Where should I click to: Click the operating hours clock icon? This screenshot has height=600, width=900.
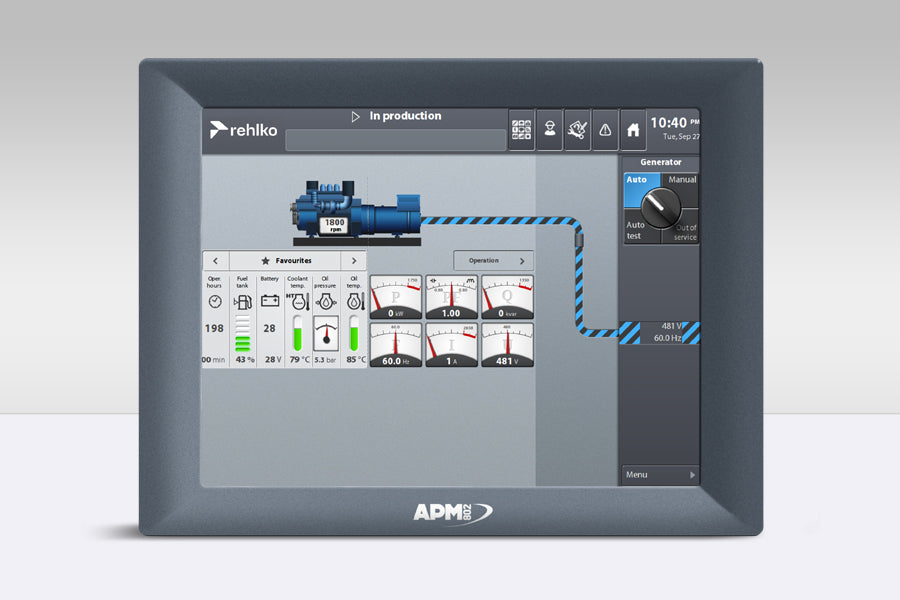(x=214, y=300)
